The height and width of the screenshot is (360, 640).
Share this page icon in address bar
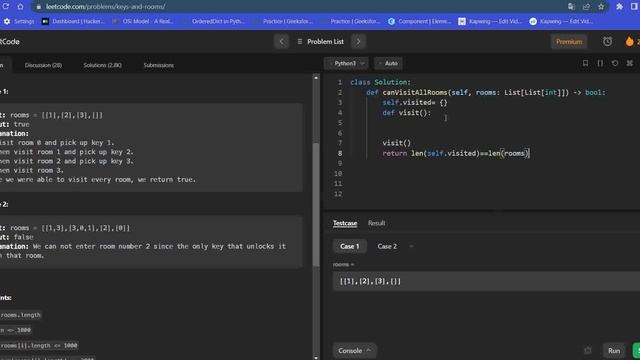click(586, 7)
